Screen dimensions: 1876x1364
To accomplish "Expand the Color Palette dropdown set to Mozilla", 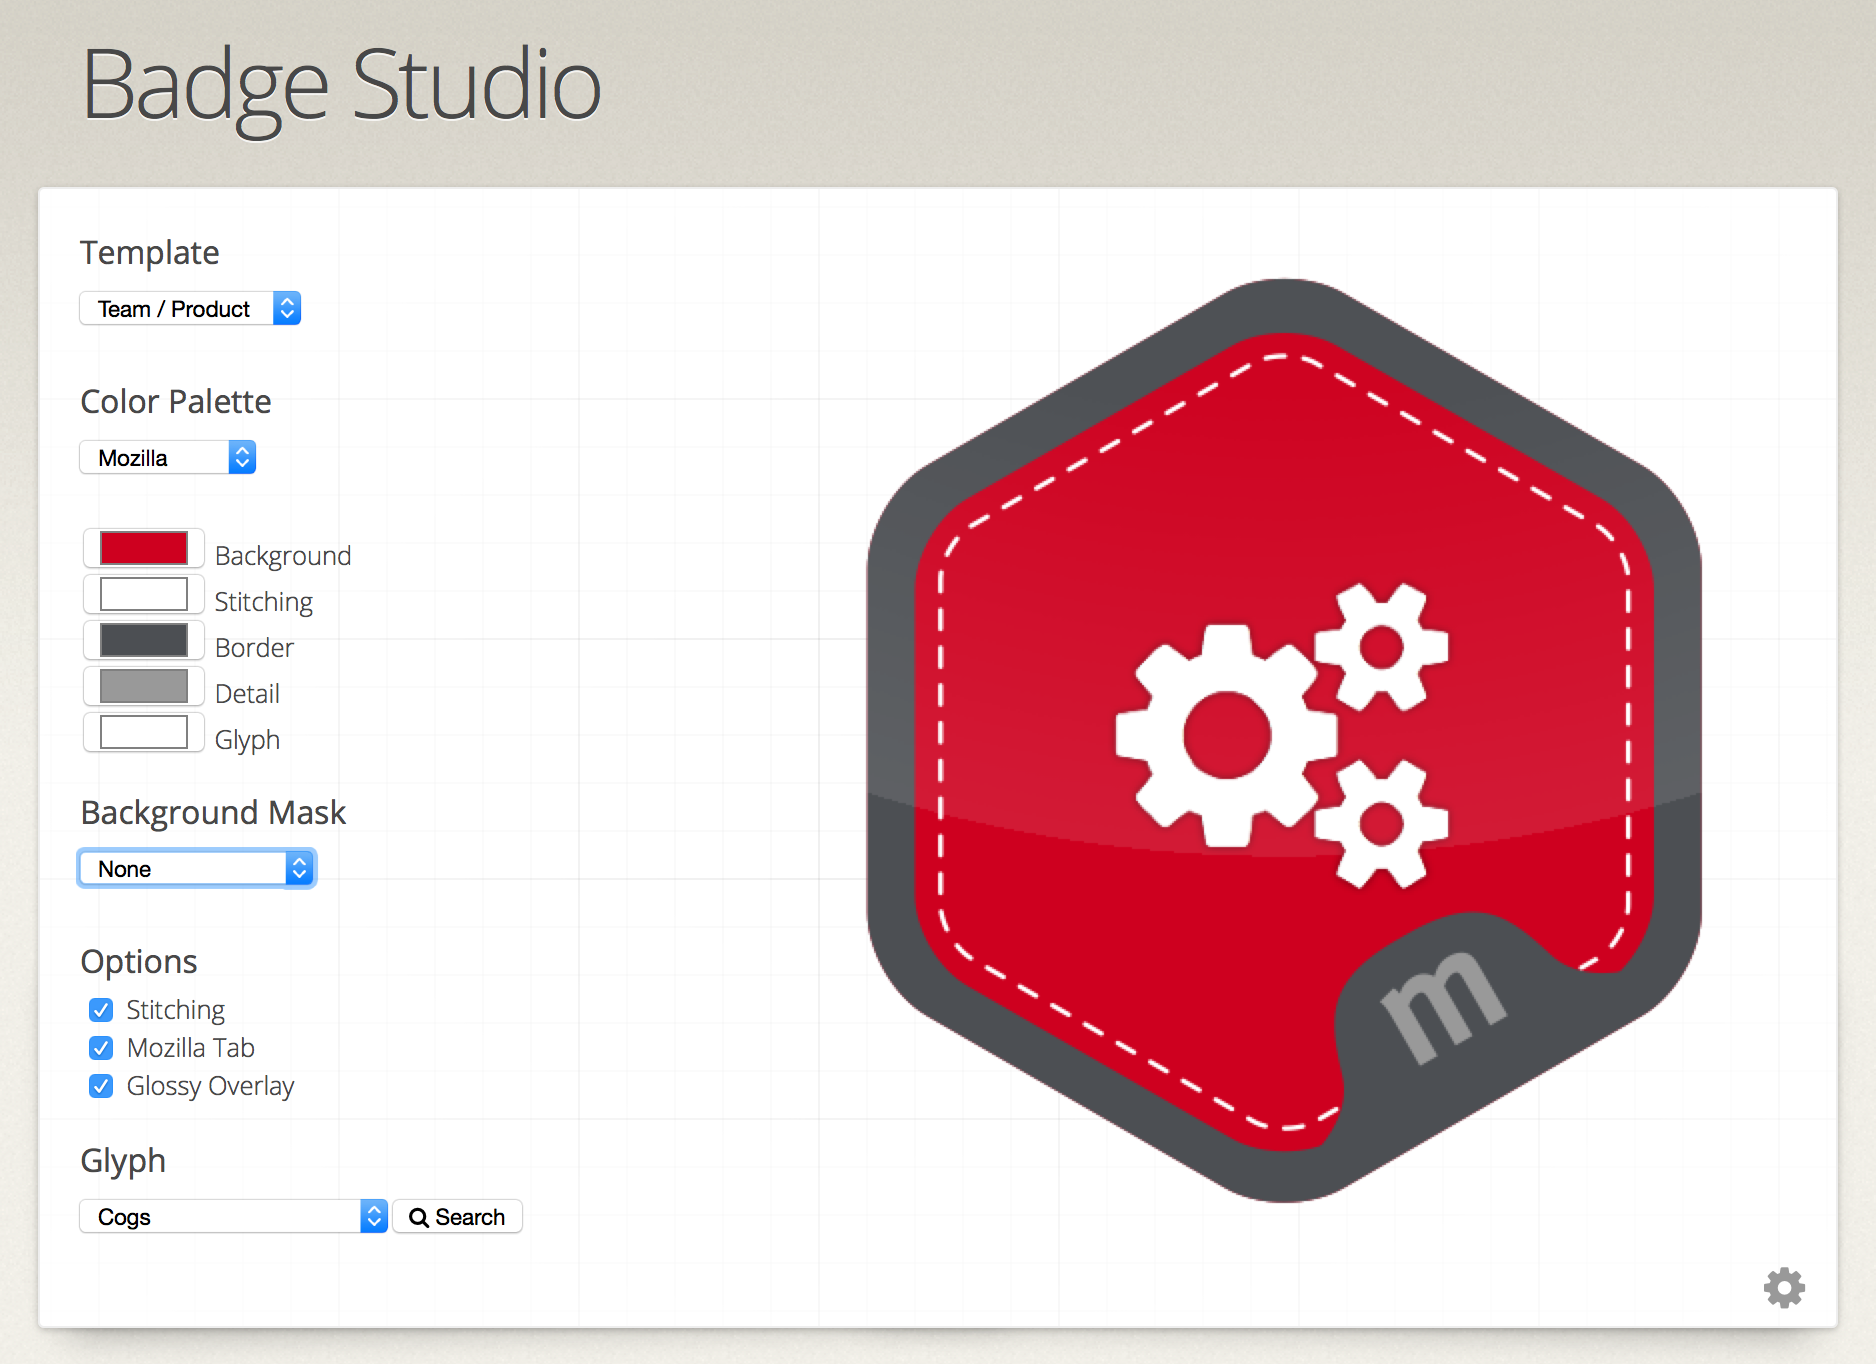I will point(168,458).
